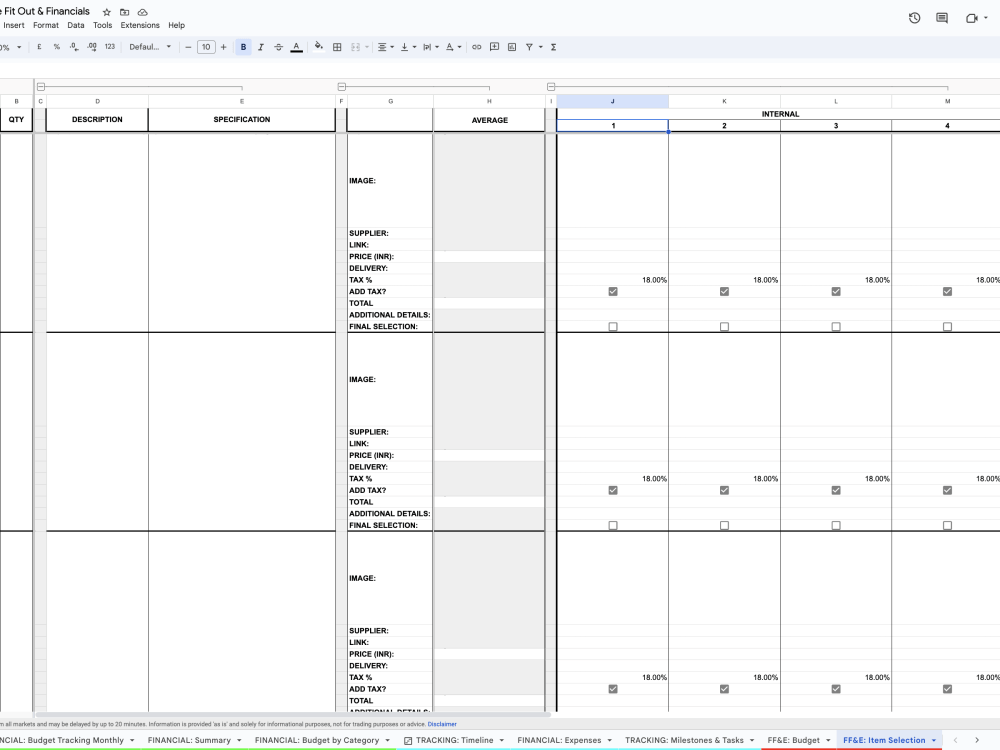Screen dimensions: 1000x750
Task: Open the text color dropdown
Action: (x=298, y=46)
